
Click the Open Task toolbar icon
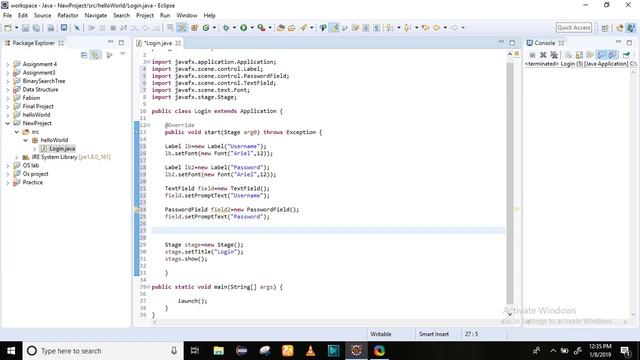tap(291, 28)
